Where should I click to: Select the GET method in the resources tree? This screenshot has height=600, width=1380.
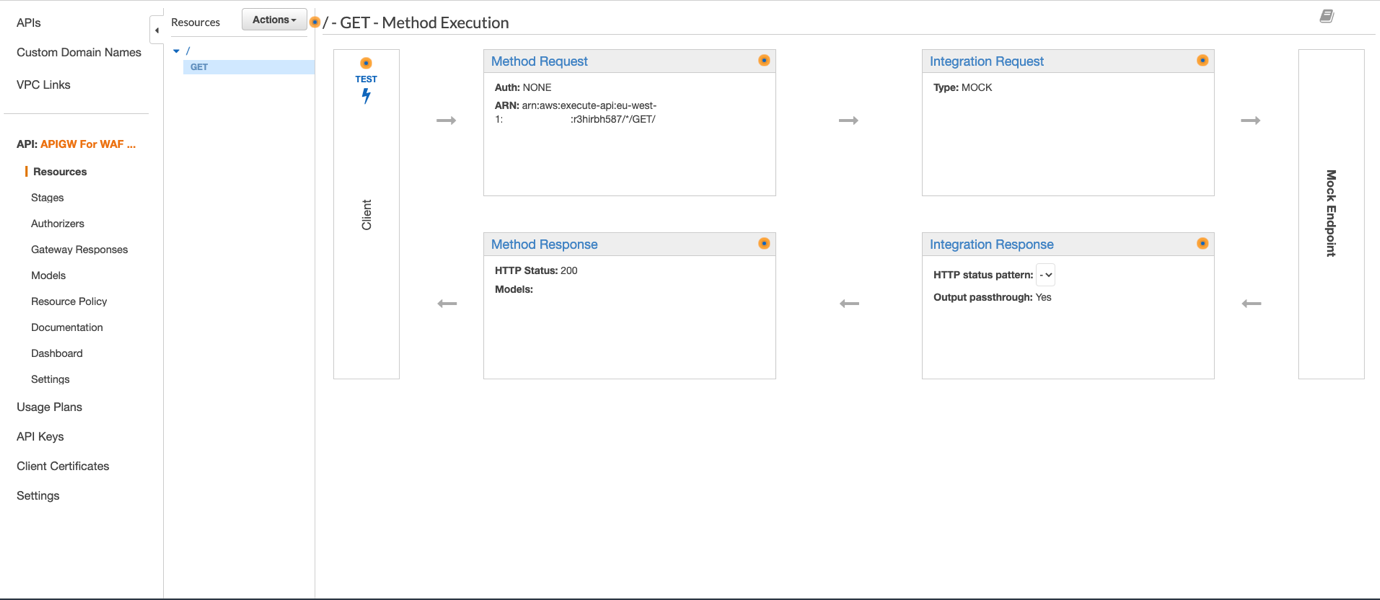pyautogui.click(x=199, y=66)
